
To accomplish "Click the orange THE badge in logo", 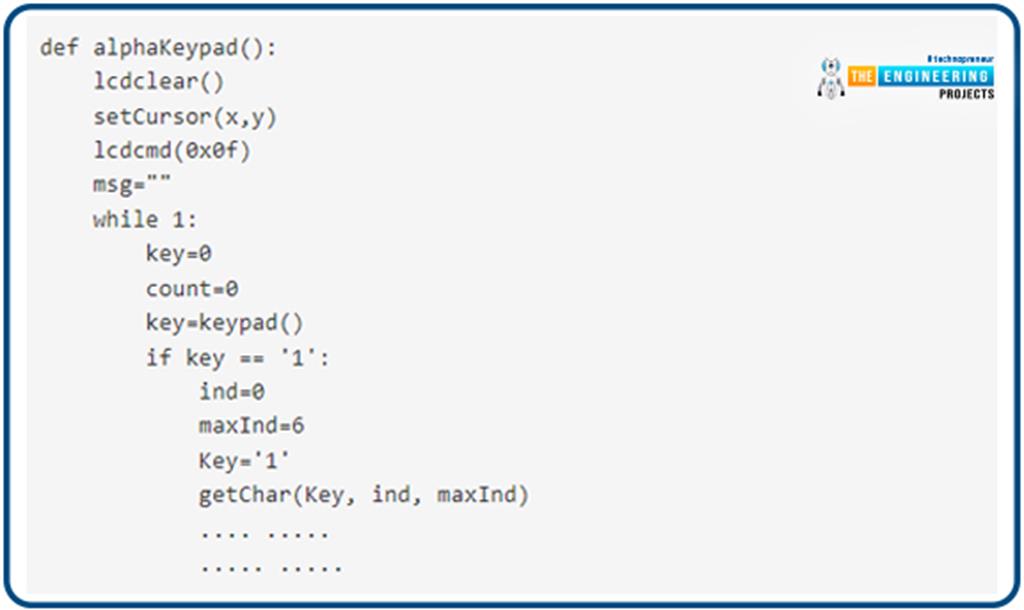I will pos(861,76).
